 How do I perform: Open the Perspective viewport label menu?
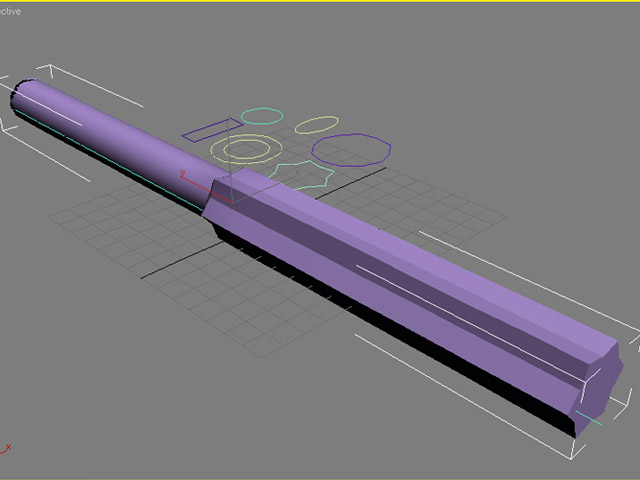[x=10, y=11]
